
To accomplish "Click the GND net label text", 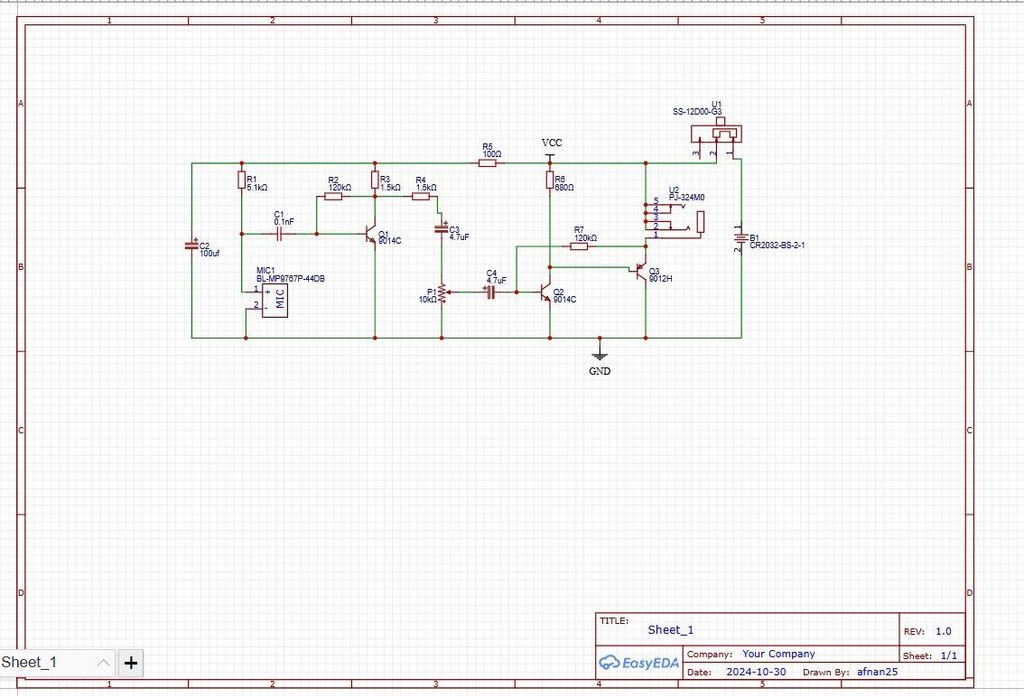I will point(600,371).
